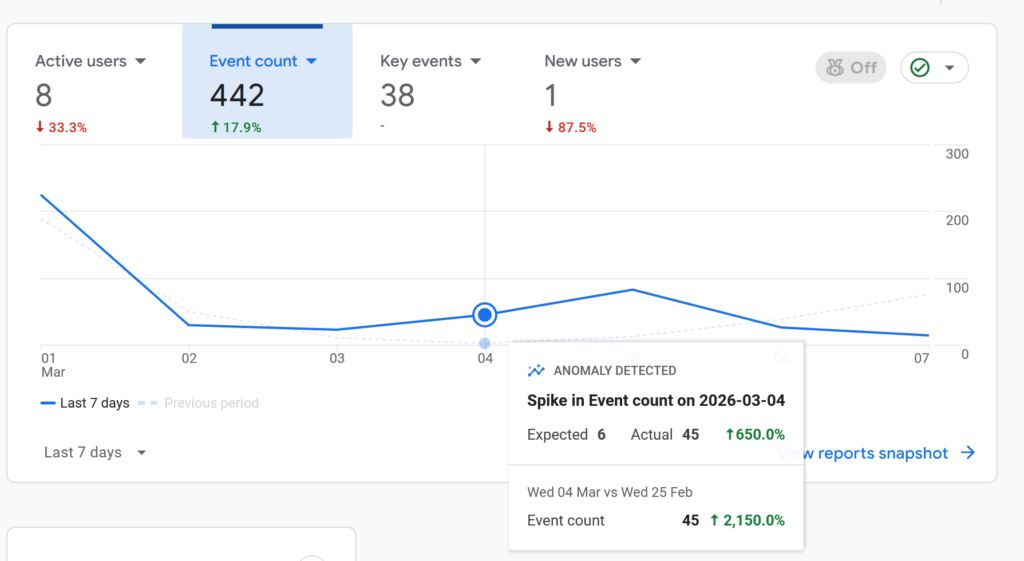Select the New users tab showing 1
Image resolution: width=1024 pixels, height=561 pixels.
(x=592, y=80)
